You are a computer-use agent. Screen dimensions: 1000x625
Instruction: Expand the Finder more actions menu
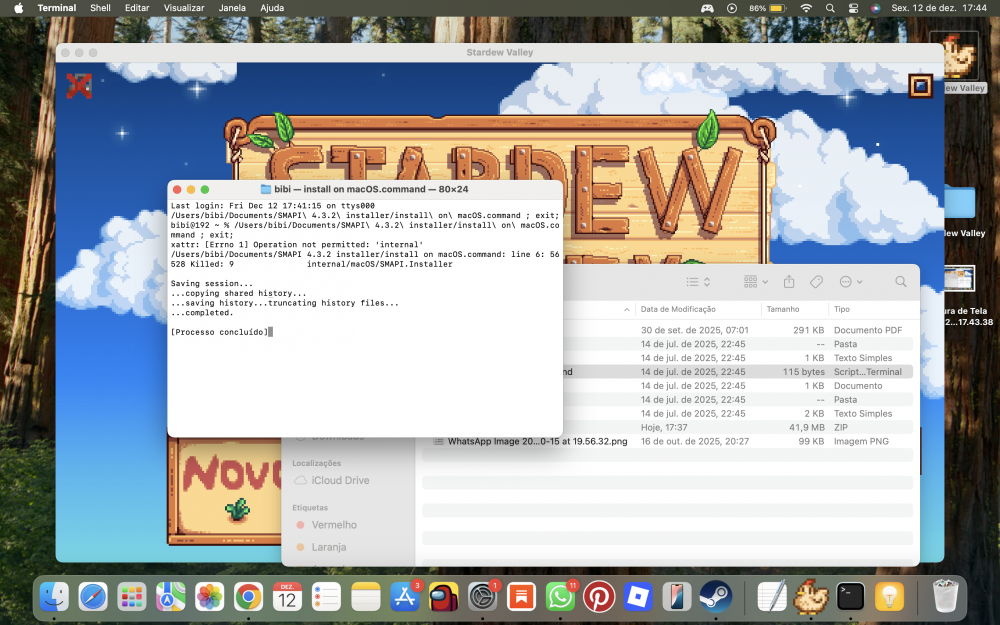tap(851, 282)
